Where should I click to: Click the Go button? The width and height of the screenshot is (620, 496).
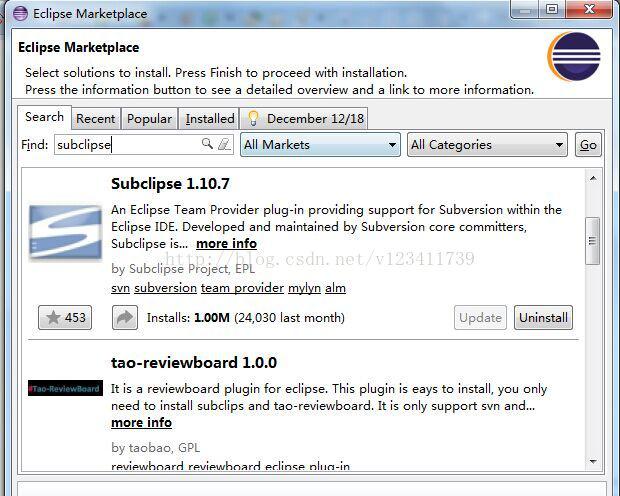tap(588, 144)
